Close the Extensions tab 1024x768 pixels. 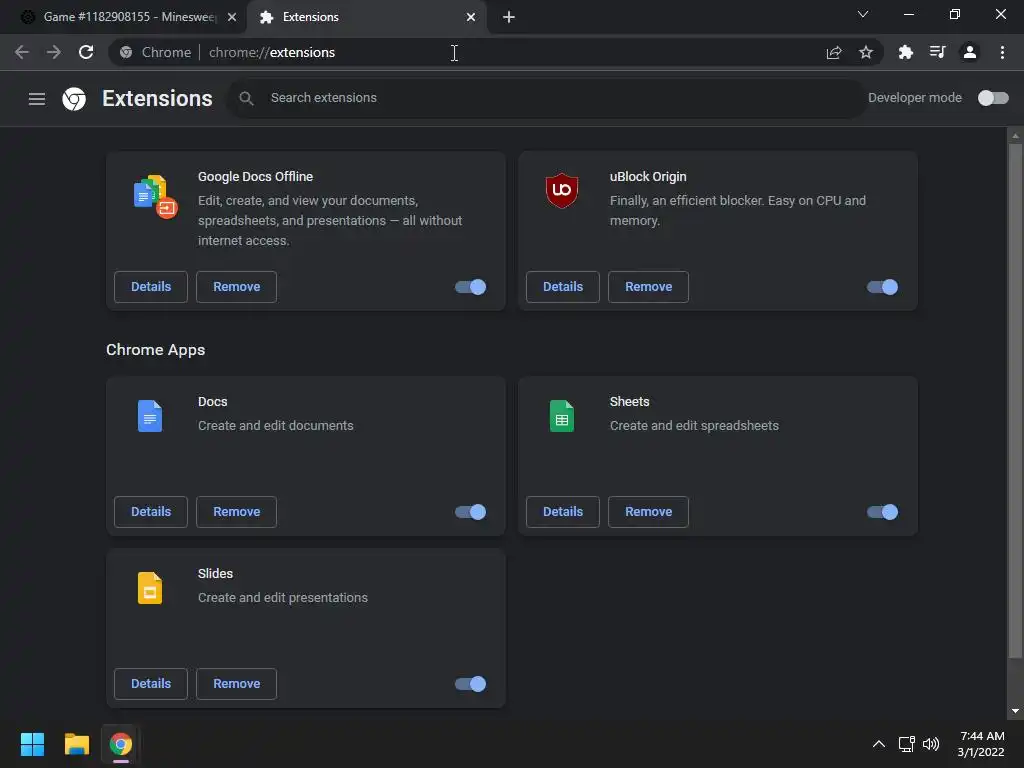tap(471, 17)
